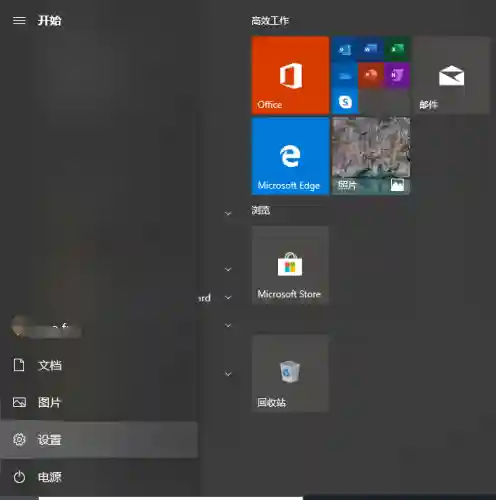496x500 pixels.
Task: Open 设置 settings
Action: click(x=99, y=440)
